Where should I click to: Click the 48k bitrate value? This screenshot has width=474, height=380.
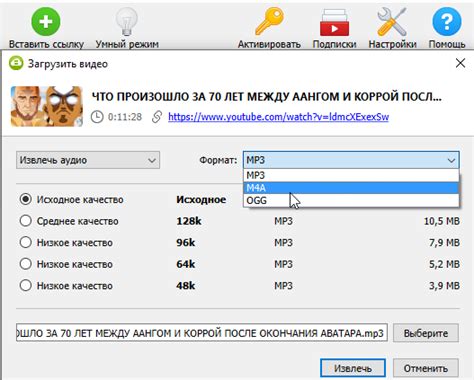coord(186,286)
